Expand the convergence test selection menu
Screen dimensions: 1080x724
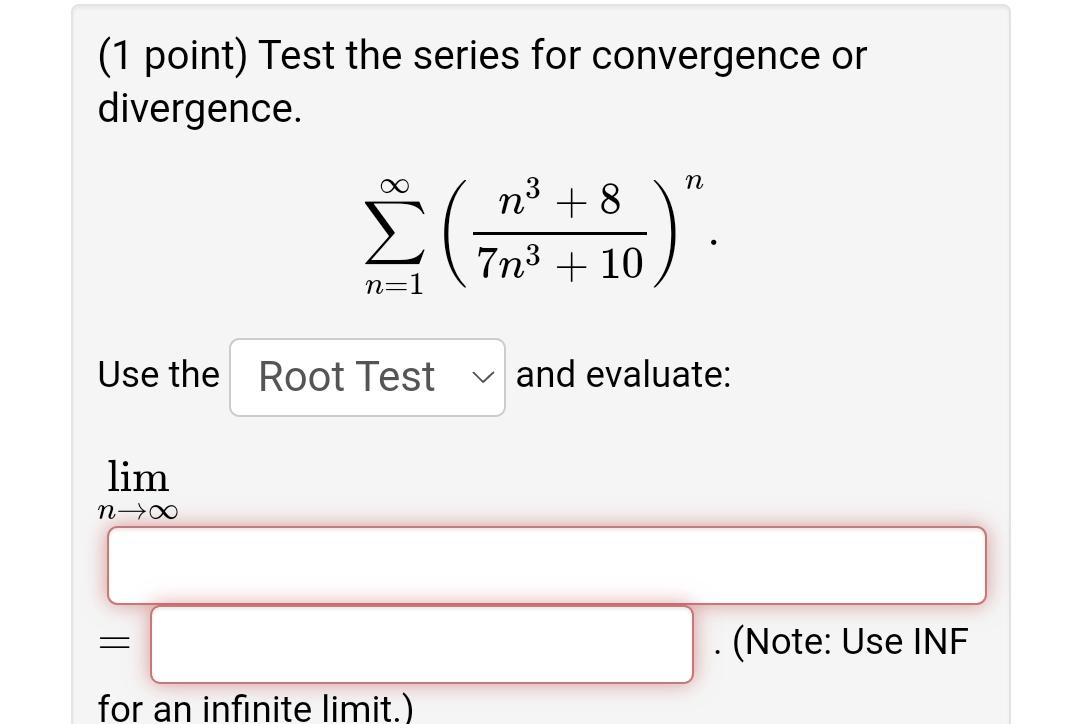click(x=367, y=377)
